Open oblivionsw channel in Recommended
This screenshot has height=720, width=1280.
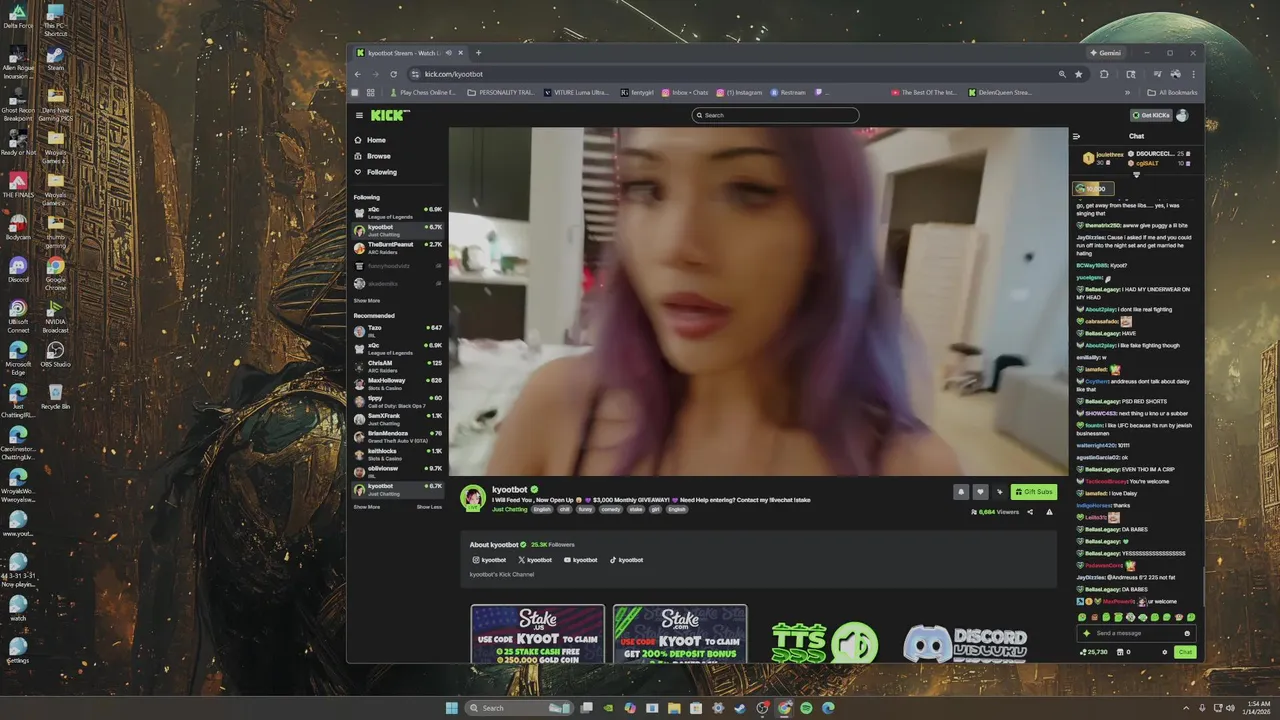click(x=397, y=471)
